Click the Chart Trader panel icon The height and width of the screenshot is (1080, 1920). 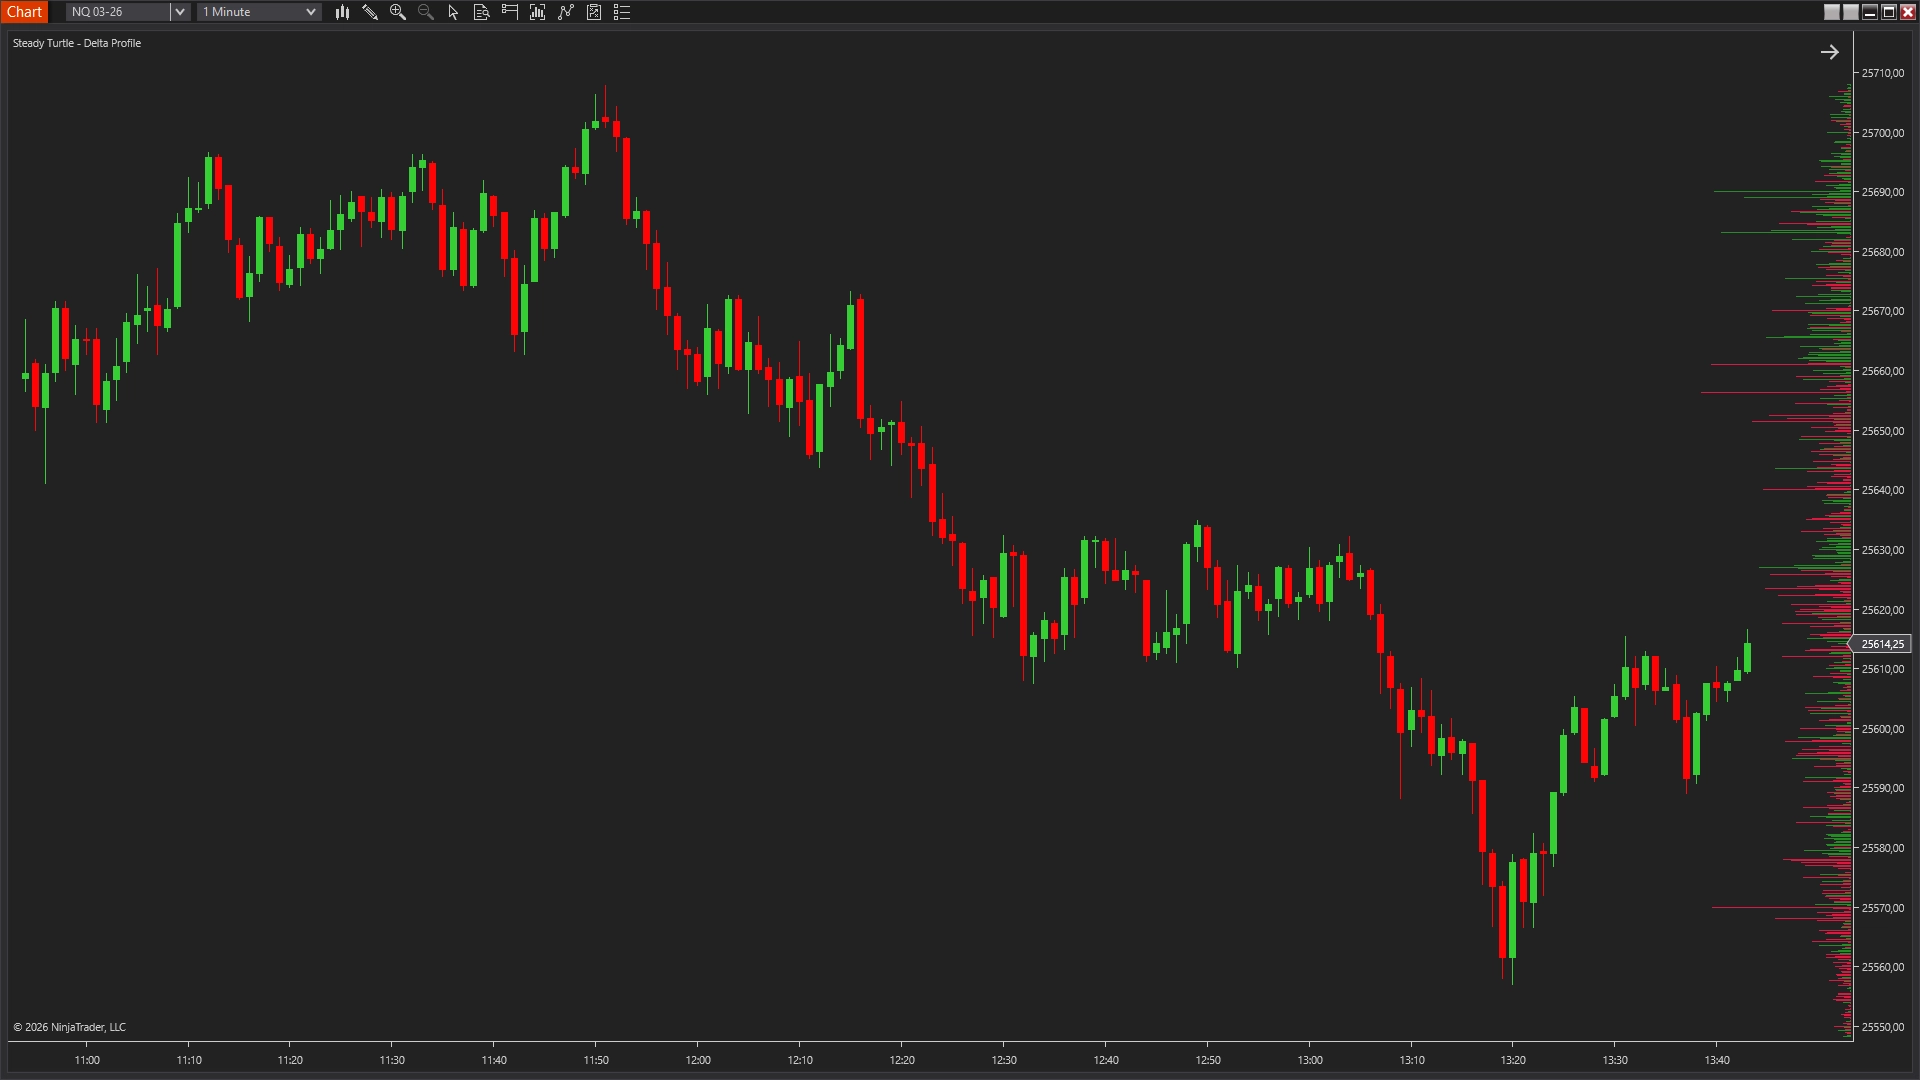[509, 12]
